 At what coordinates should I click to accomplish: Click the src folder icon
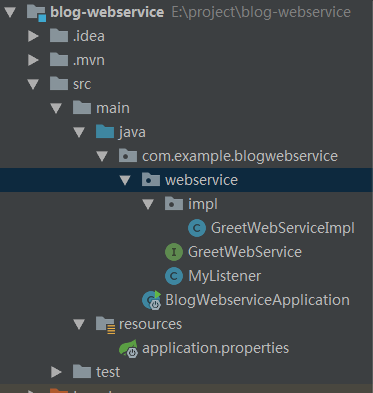point(59,83)
